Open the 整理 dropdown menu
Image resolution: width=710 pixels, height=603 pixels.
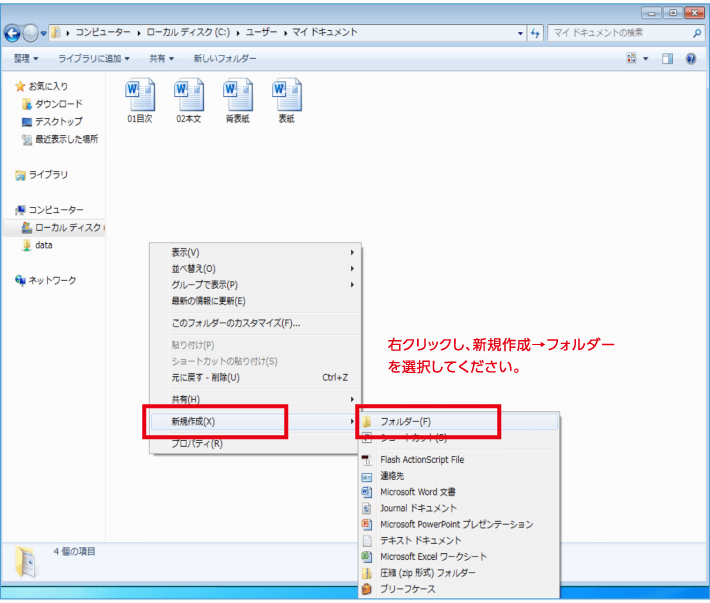click(x=26, y=59)
